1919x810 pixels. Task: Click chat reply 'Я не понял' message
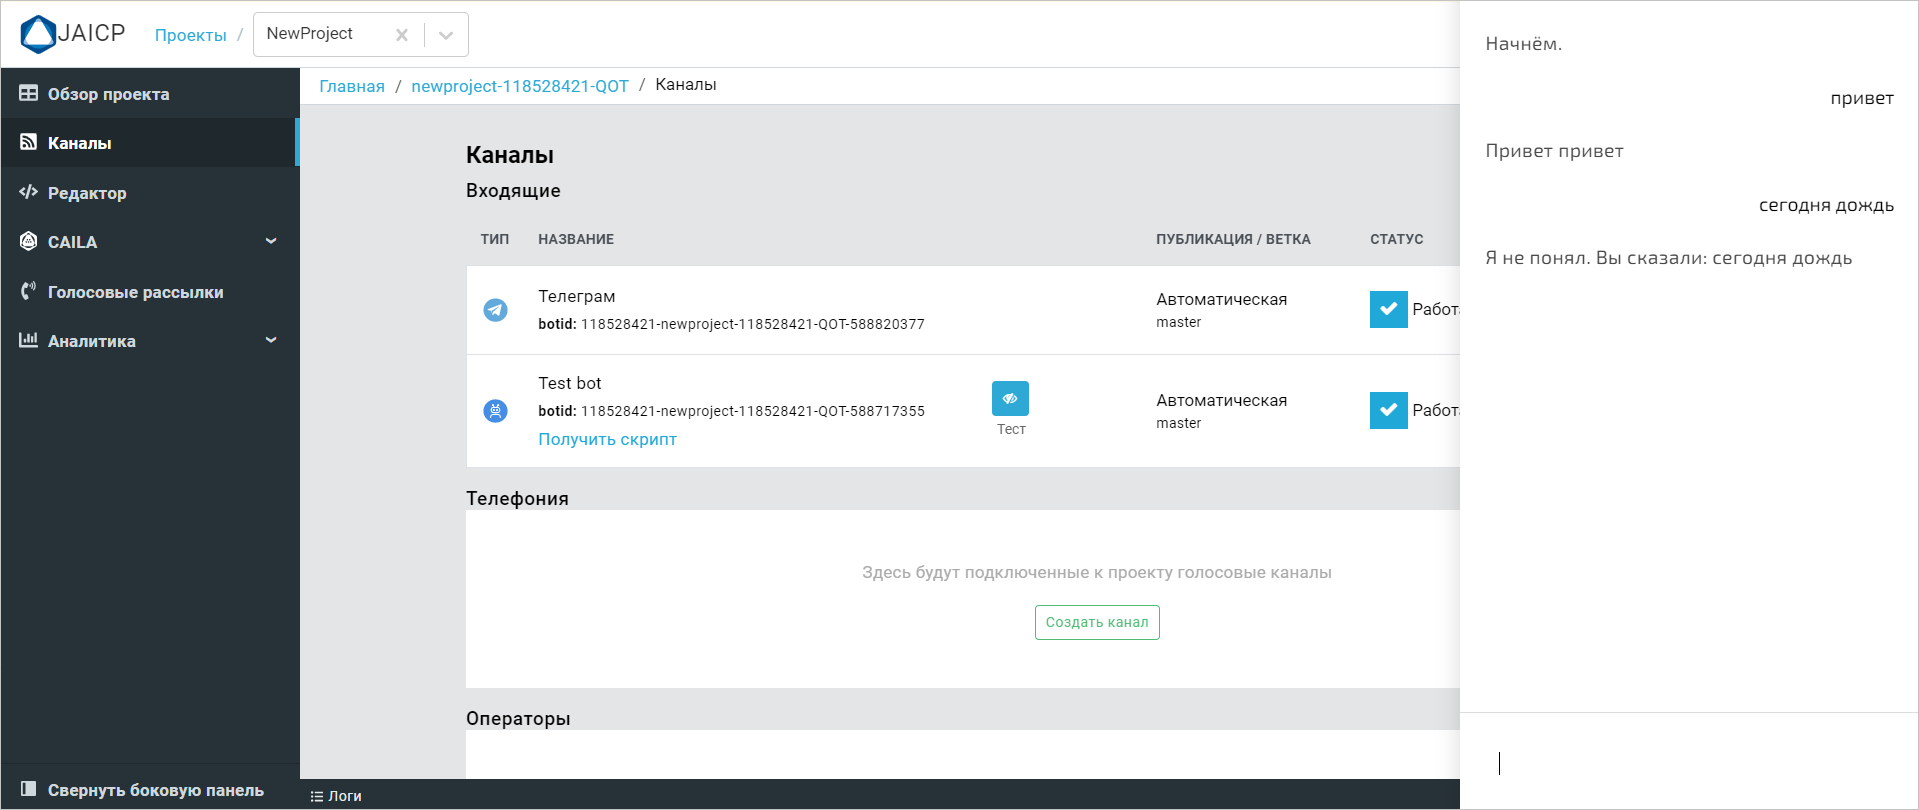coord(1668,258)
